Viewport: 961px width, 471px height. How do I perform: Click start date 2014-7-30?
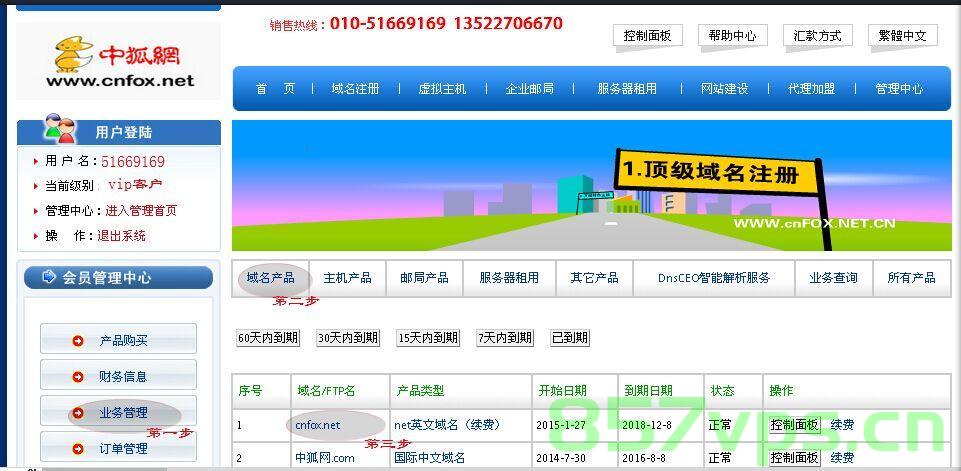tap(563, 458)
